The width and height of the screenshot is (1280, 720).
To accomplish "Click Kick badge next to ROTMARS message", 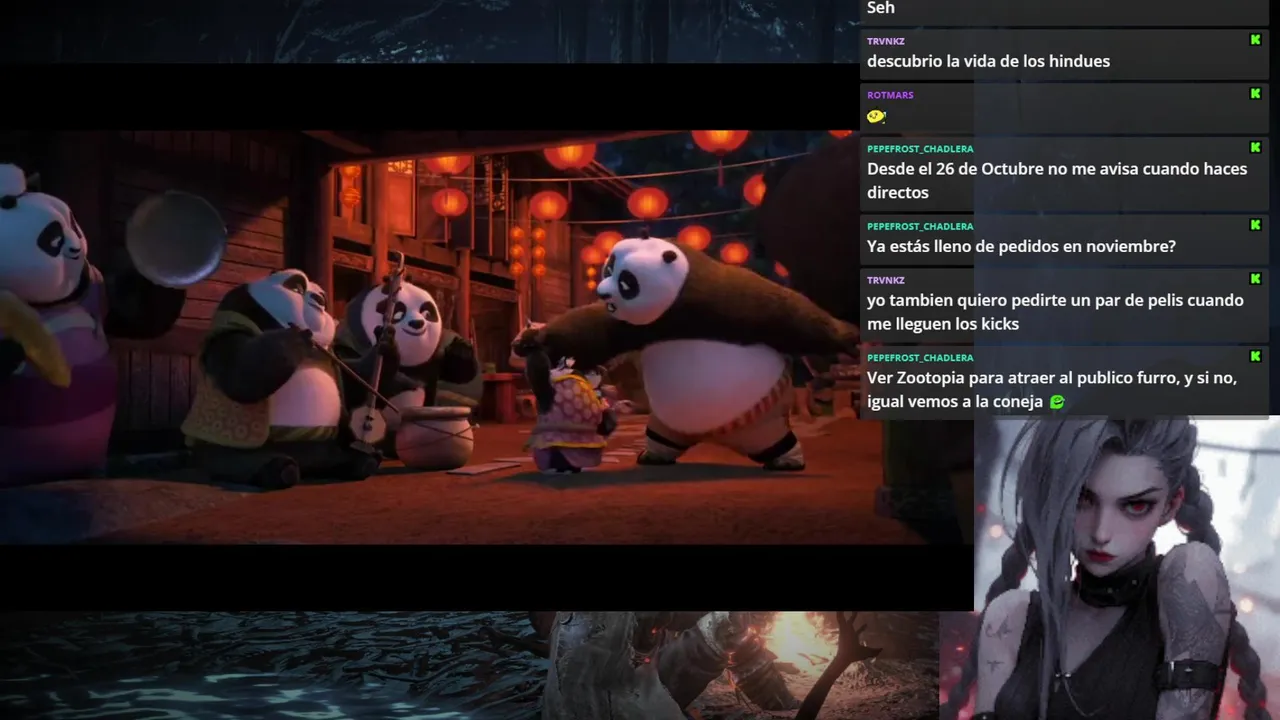I will click(x=1255, y=93).
